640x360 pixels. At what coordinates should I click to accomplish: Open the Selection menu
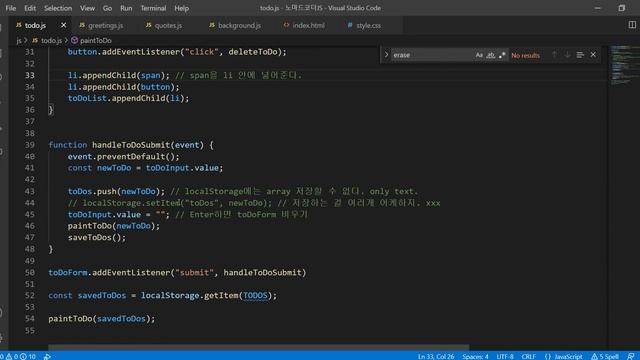[58, 8]
